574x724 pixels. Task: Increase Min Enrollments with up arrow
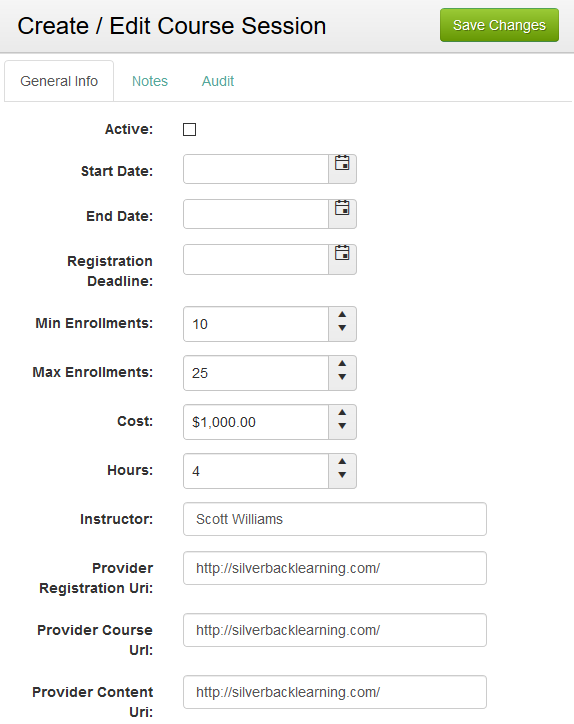342,315
